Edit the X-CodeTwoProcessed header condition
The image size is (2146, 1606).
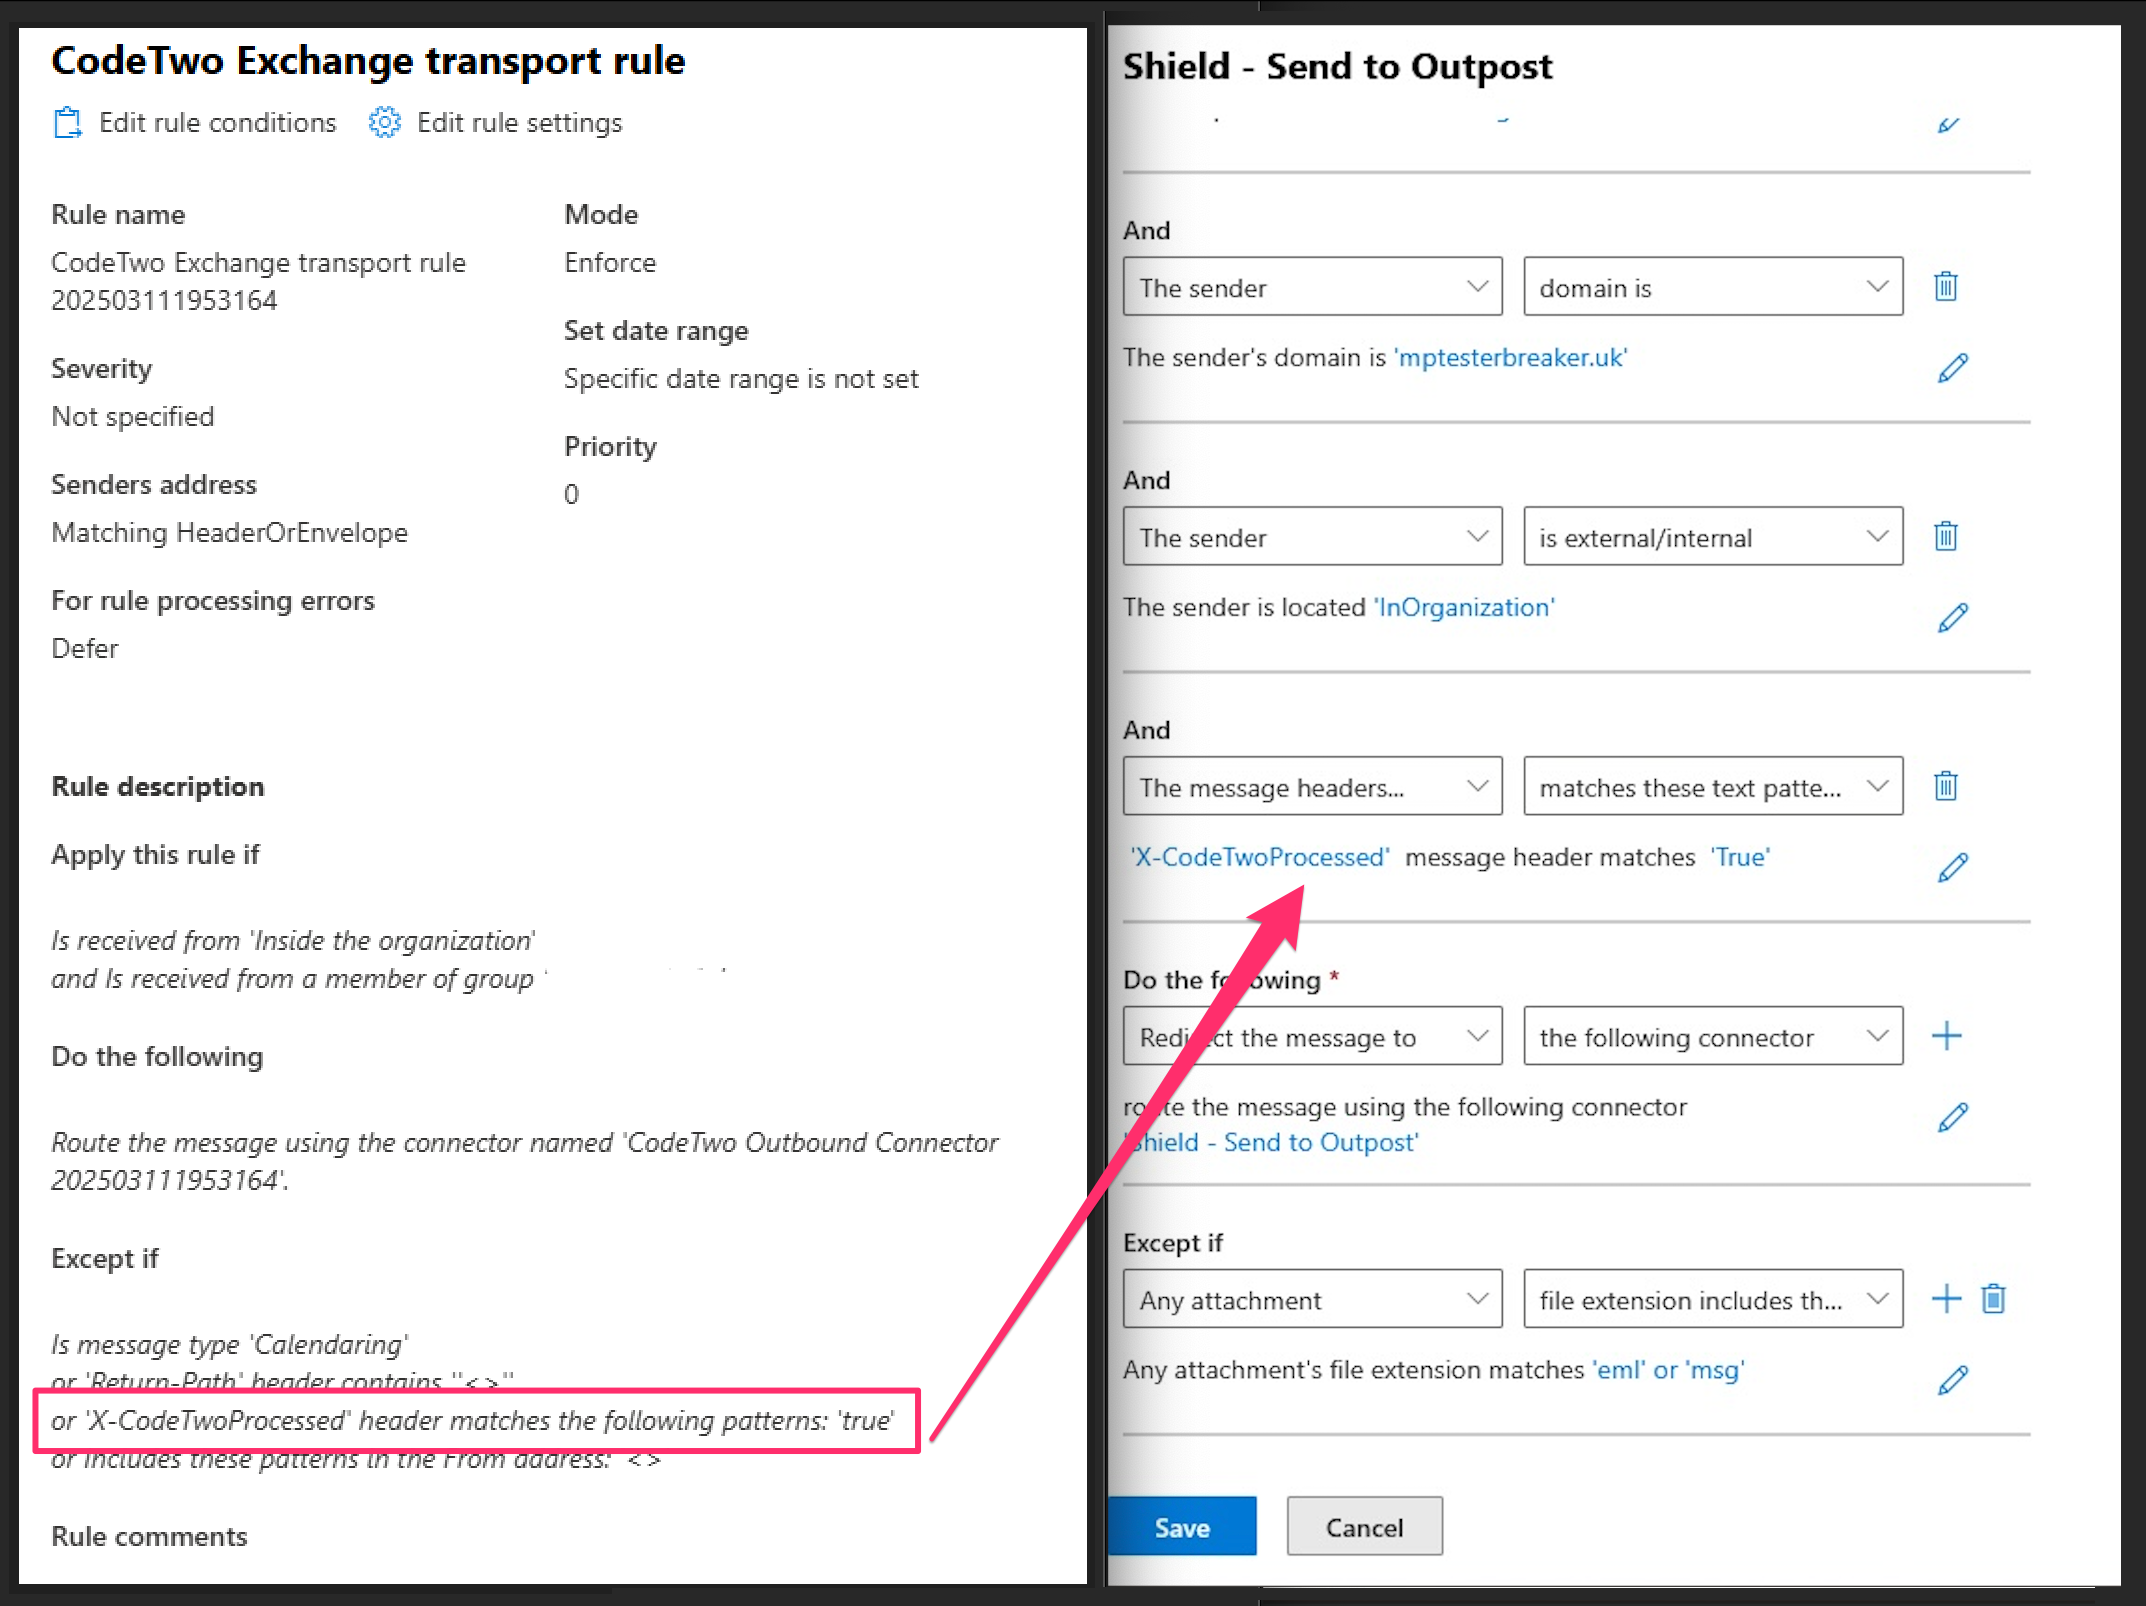point(1952,868)
